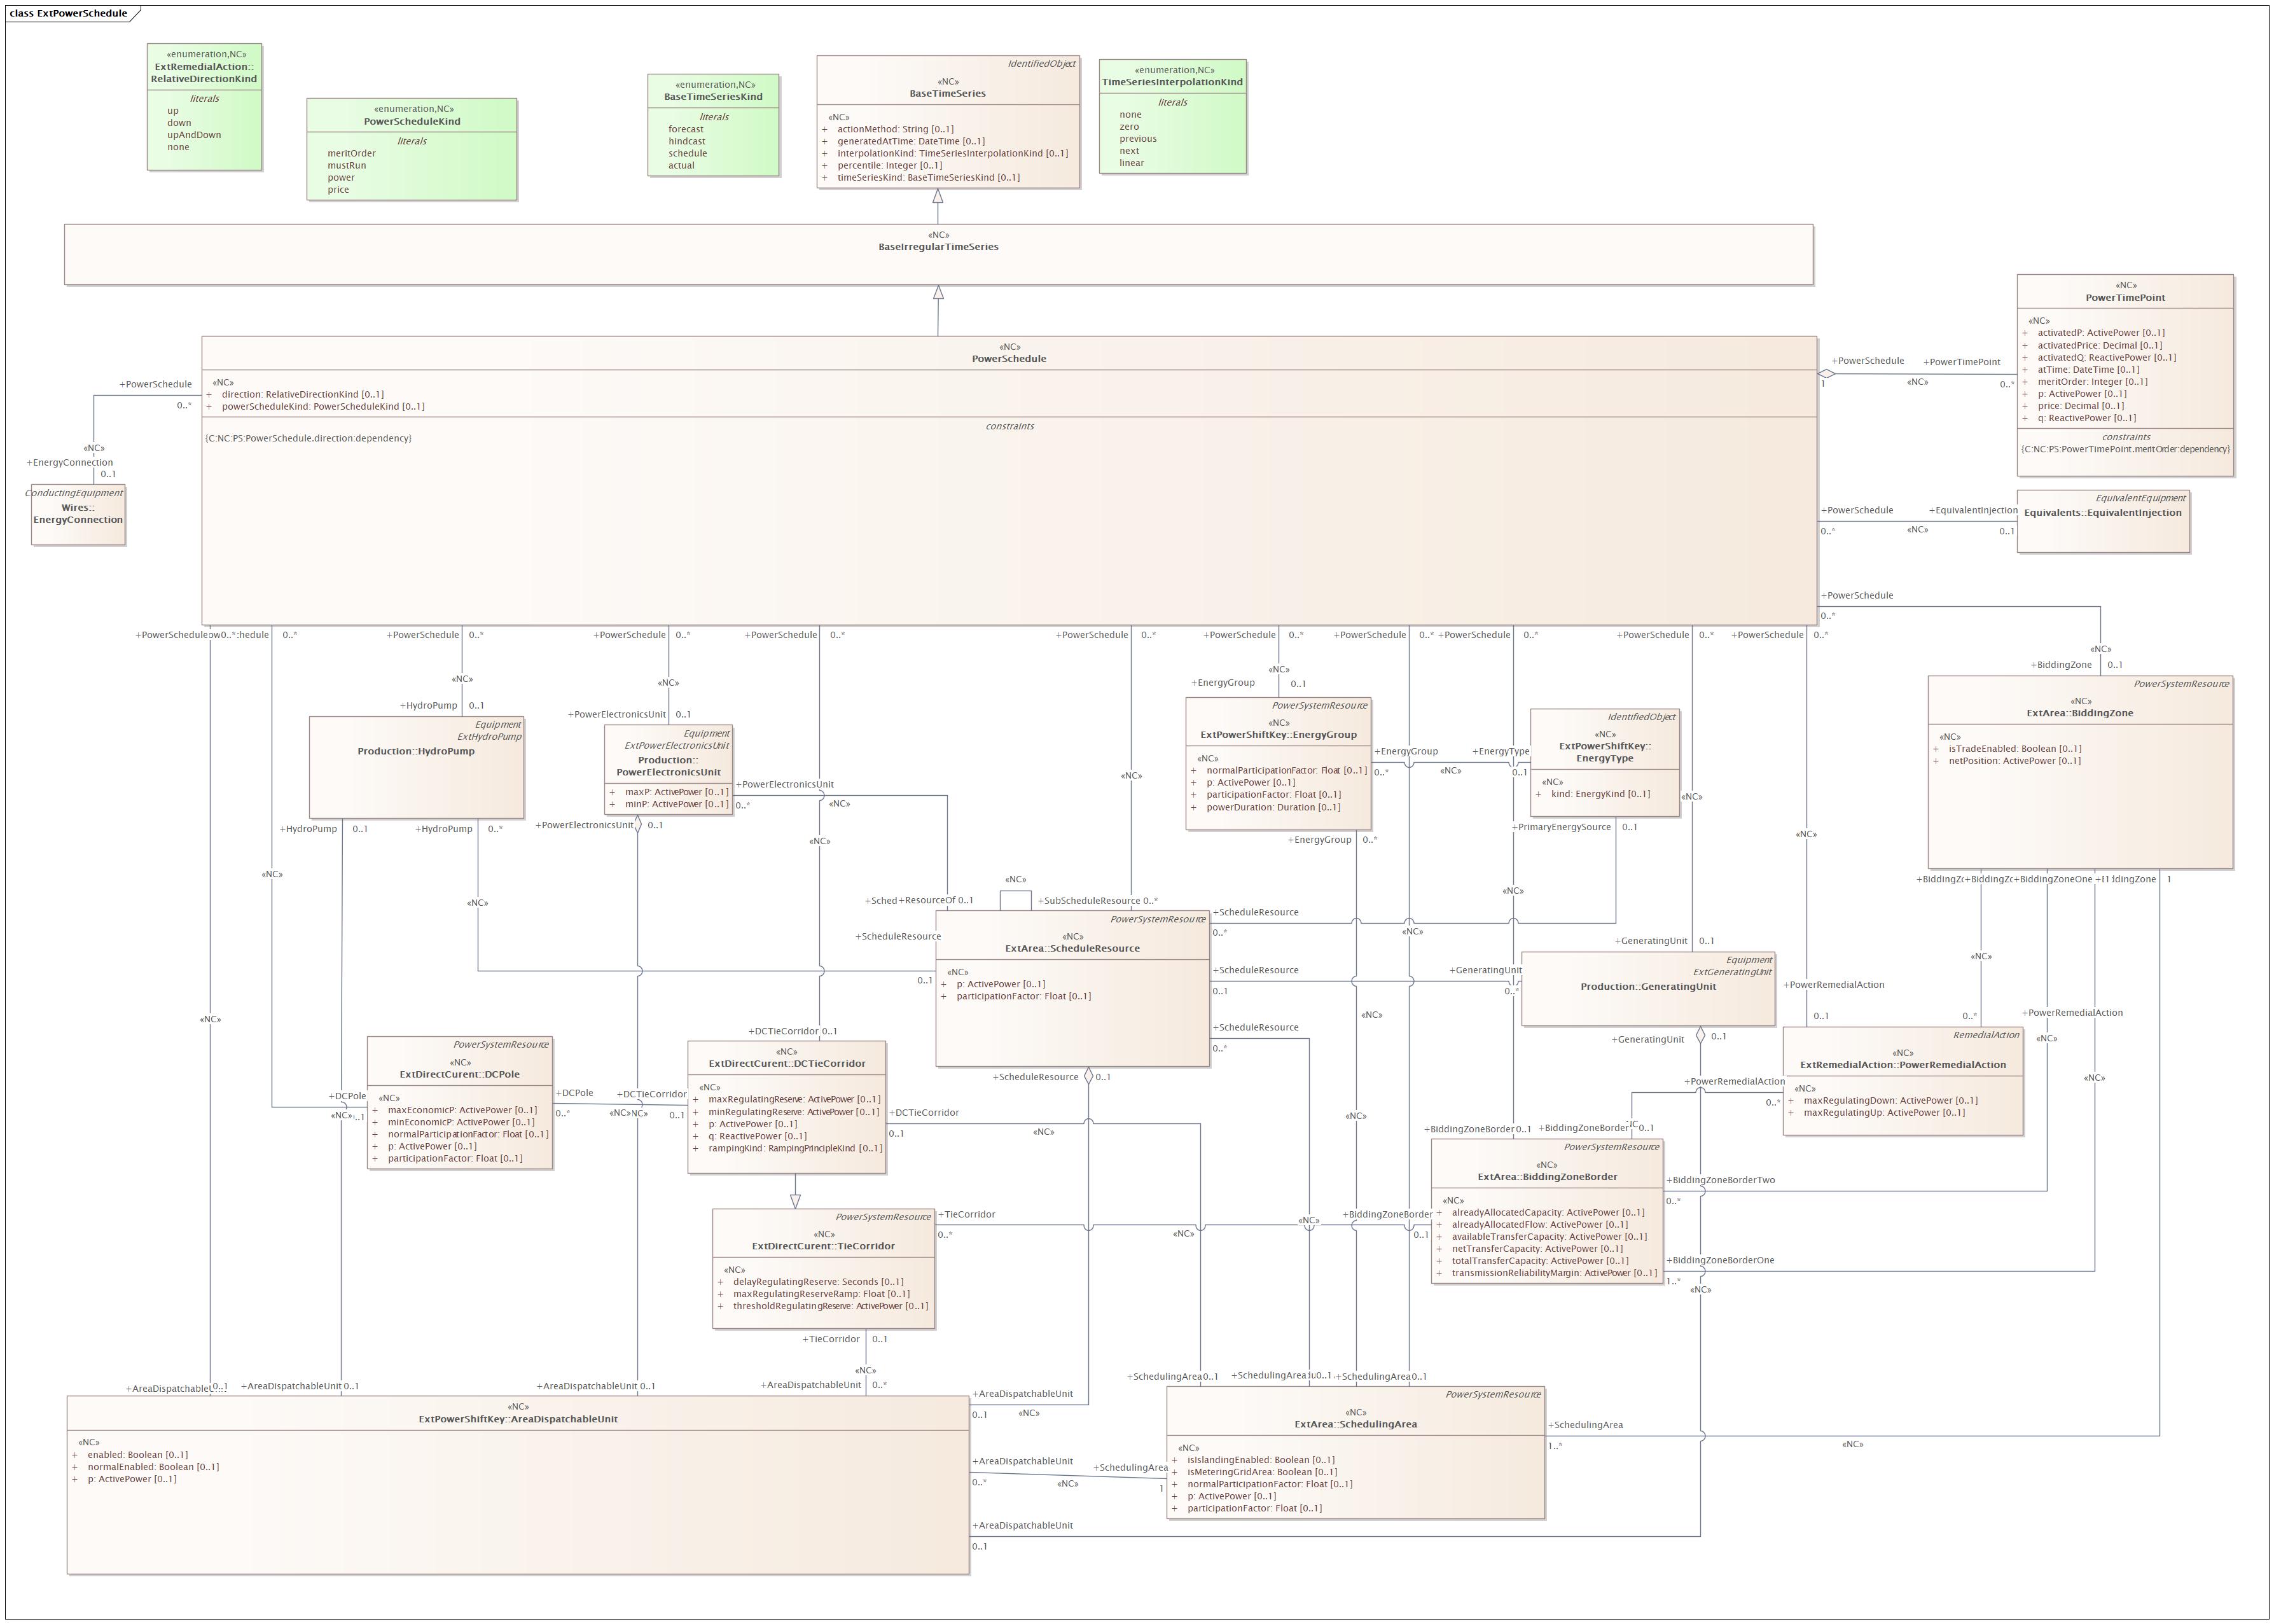Select the class ExtPowerSchedule diagram frame label

tap(68, 14)
